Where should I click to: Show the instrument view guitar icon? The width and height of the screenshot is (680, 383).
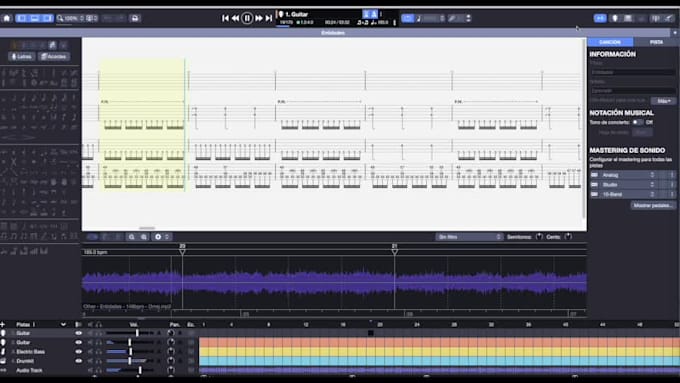click(615, 18)
